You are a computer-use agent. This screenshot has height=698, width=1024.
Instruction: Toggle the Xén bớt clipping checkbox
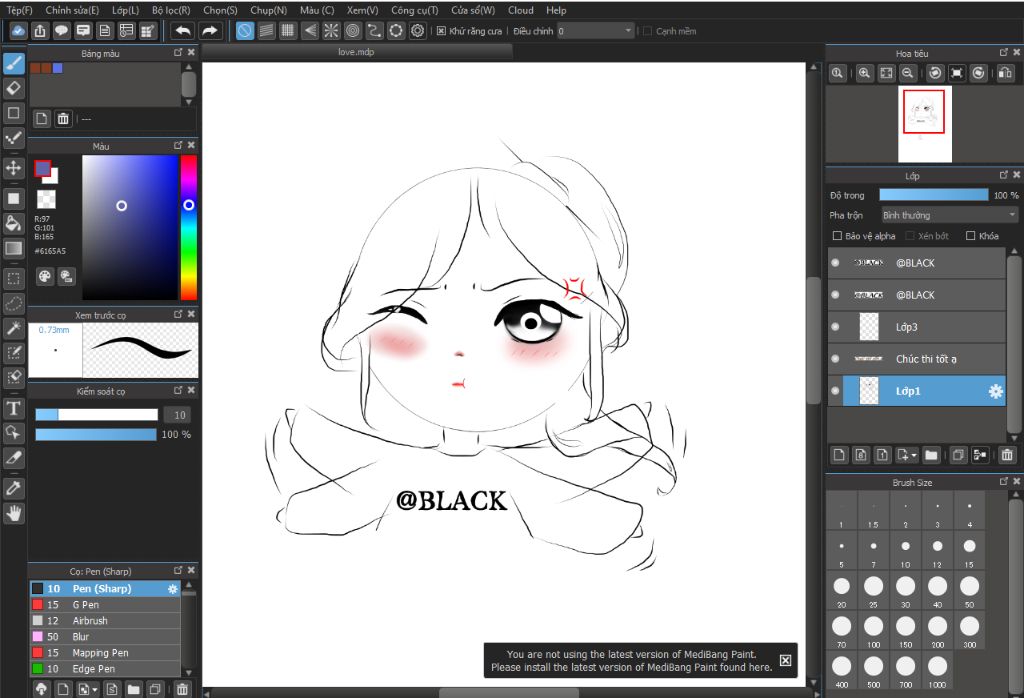[910, 236]
